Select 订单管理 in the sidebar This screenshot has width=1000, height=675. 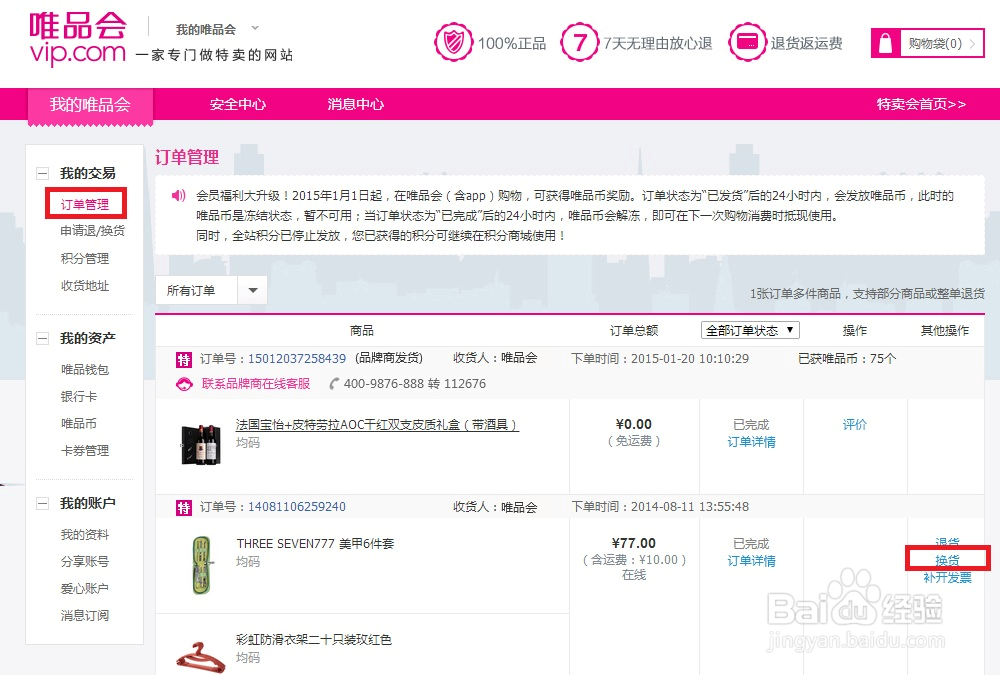(x=85, y=204)
